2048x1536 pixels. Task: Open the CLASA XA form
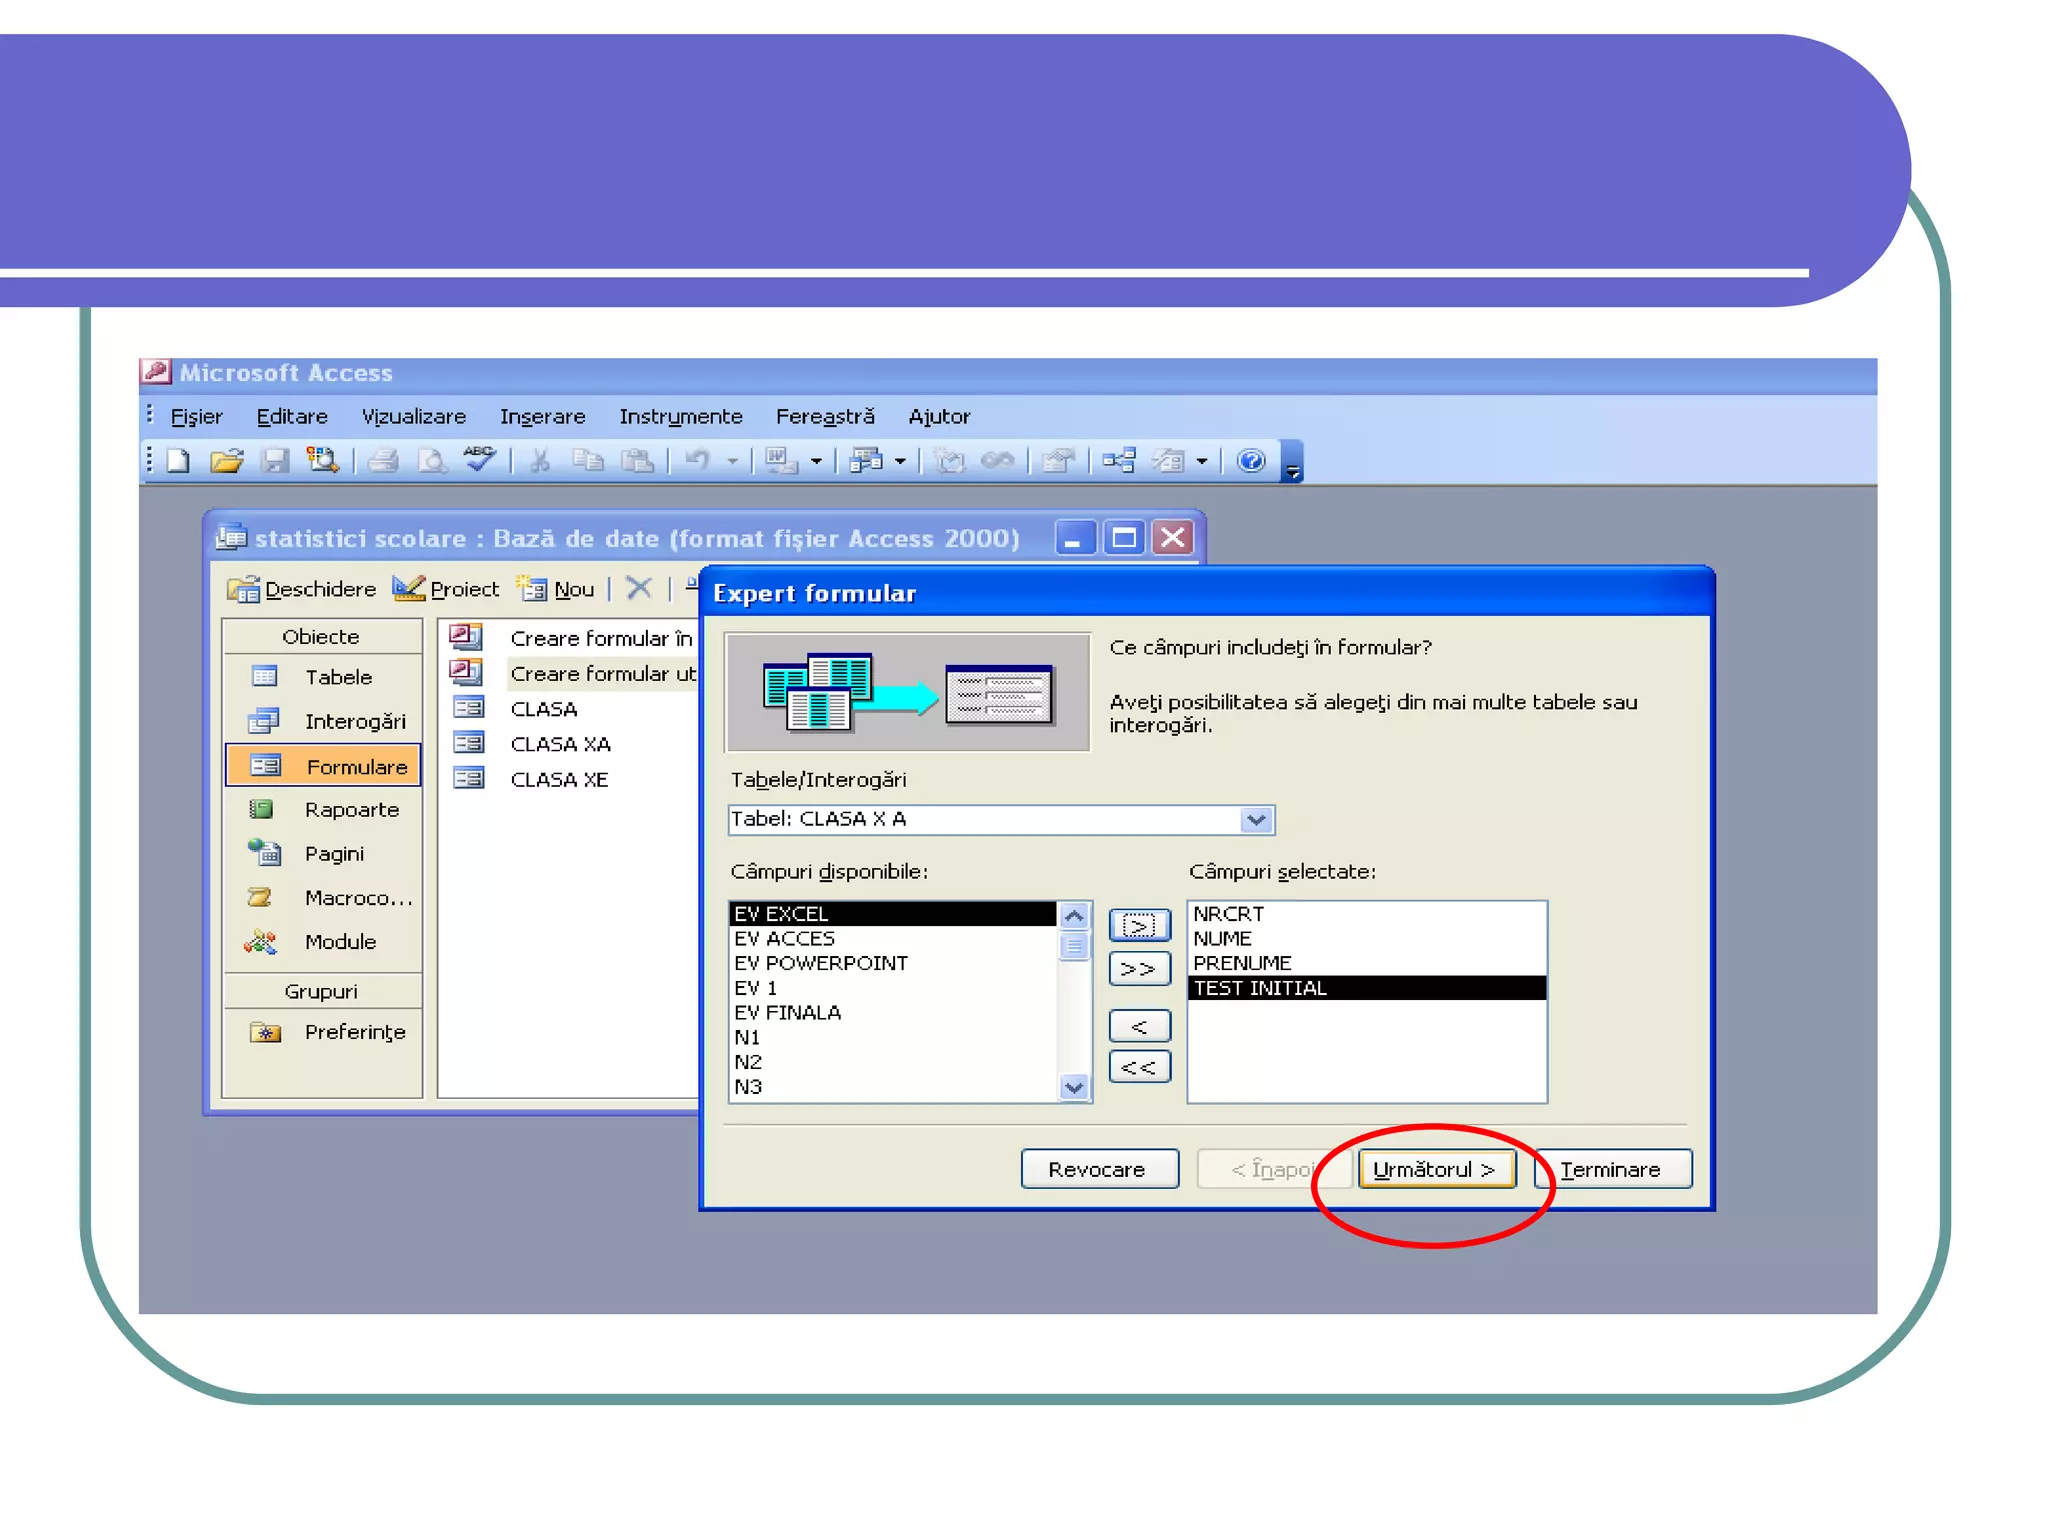pos(560,744)
